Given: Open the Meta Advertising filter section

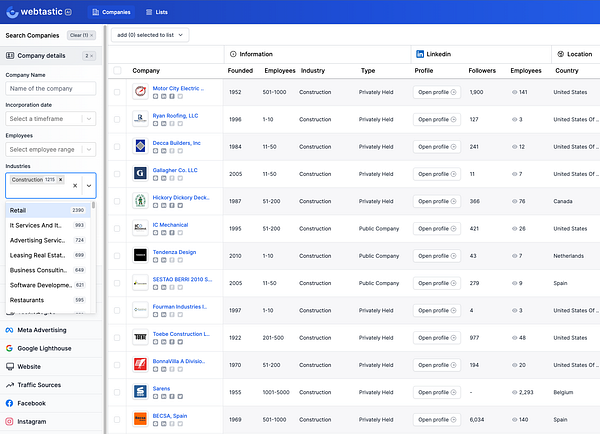Looking at the screenshot, I should pyautogui.click(x=40, y=330).
